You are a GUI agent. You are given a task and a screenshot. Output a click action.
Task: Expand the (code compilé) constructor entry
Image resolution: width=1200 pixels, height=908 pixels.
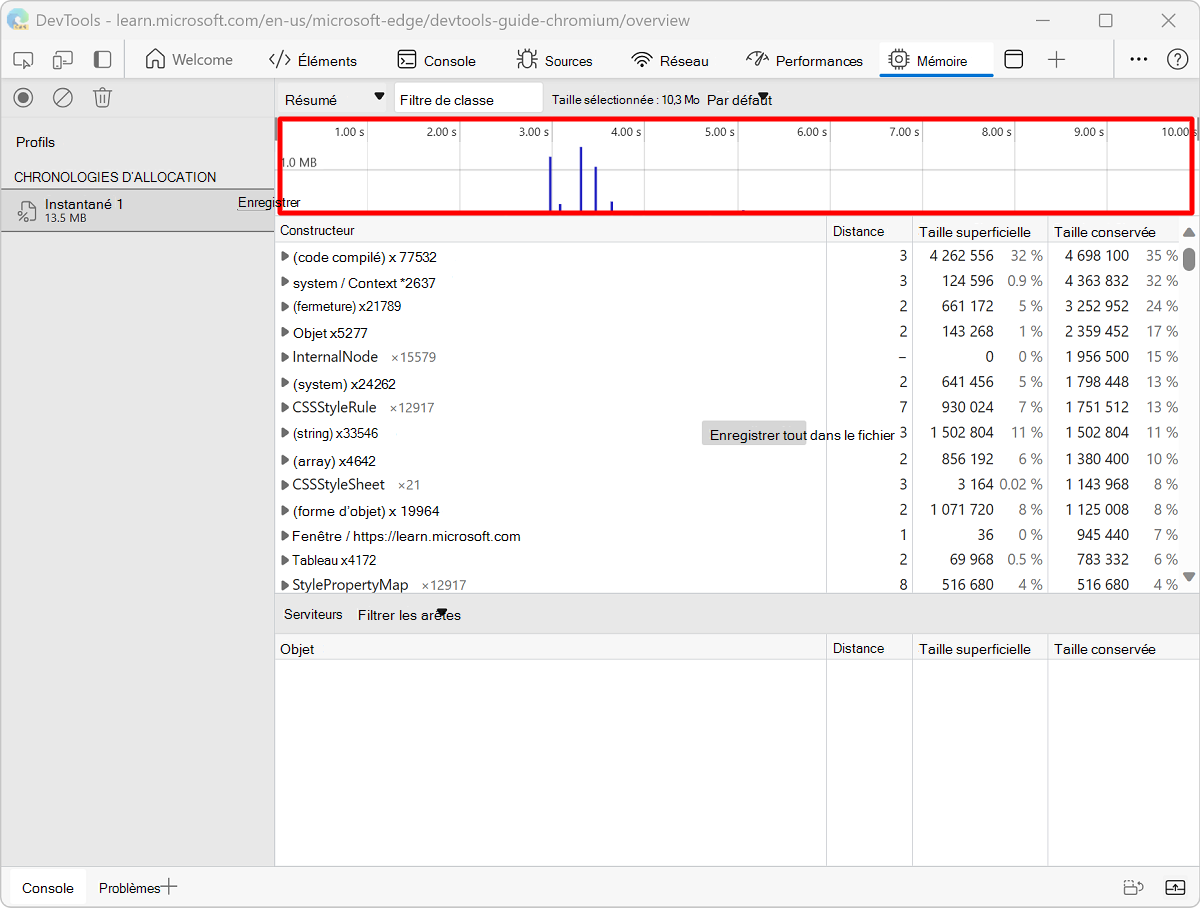286,257
